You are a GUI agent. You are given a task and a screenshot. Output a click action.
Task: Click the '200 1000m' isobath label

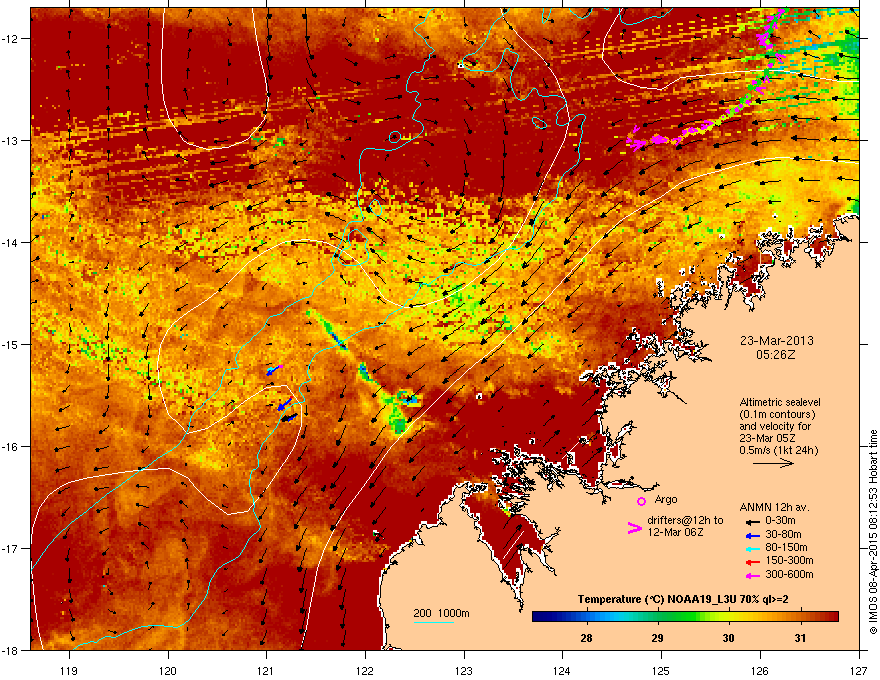click(441, 613)
